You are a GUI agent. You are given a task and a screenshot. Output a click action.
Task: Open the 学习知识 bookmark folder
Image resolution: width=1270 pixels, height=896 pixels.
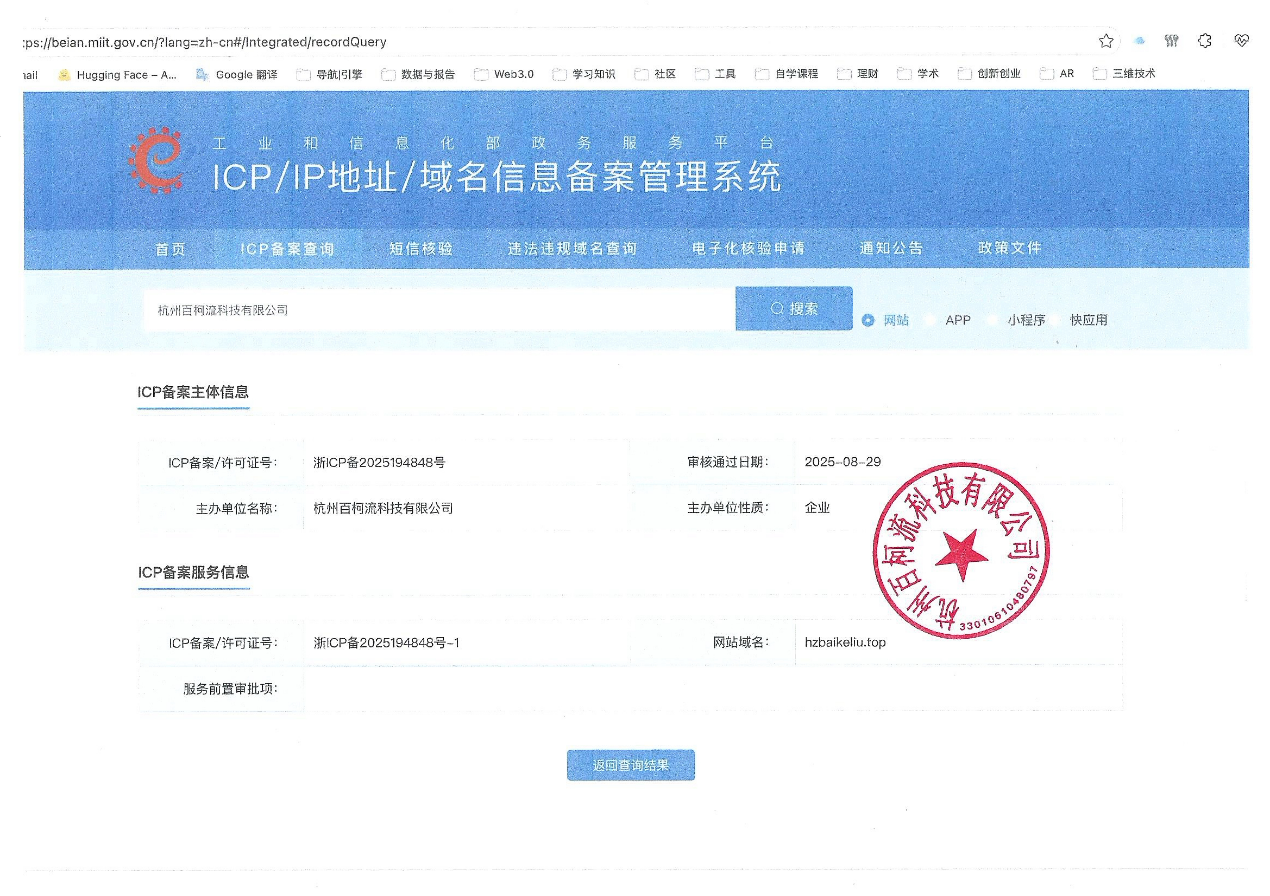click(584, 74)
